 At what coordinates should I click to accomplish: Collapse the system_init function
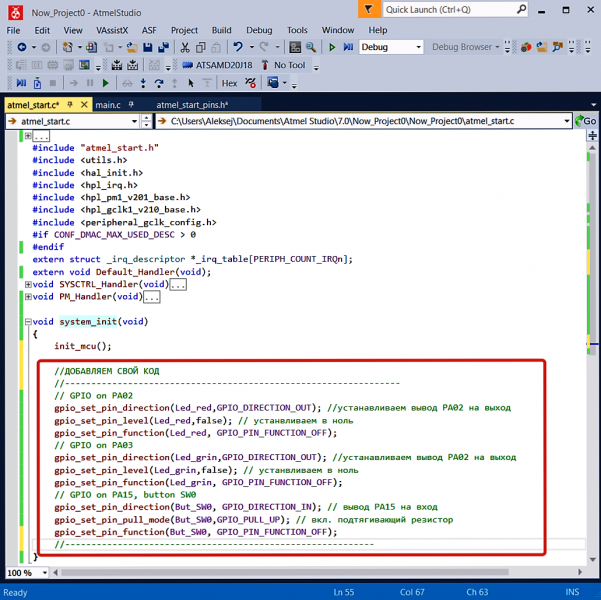coord(28,322)
